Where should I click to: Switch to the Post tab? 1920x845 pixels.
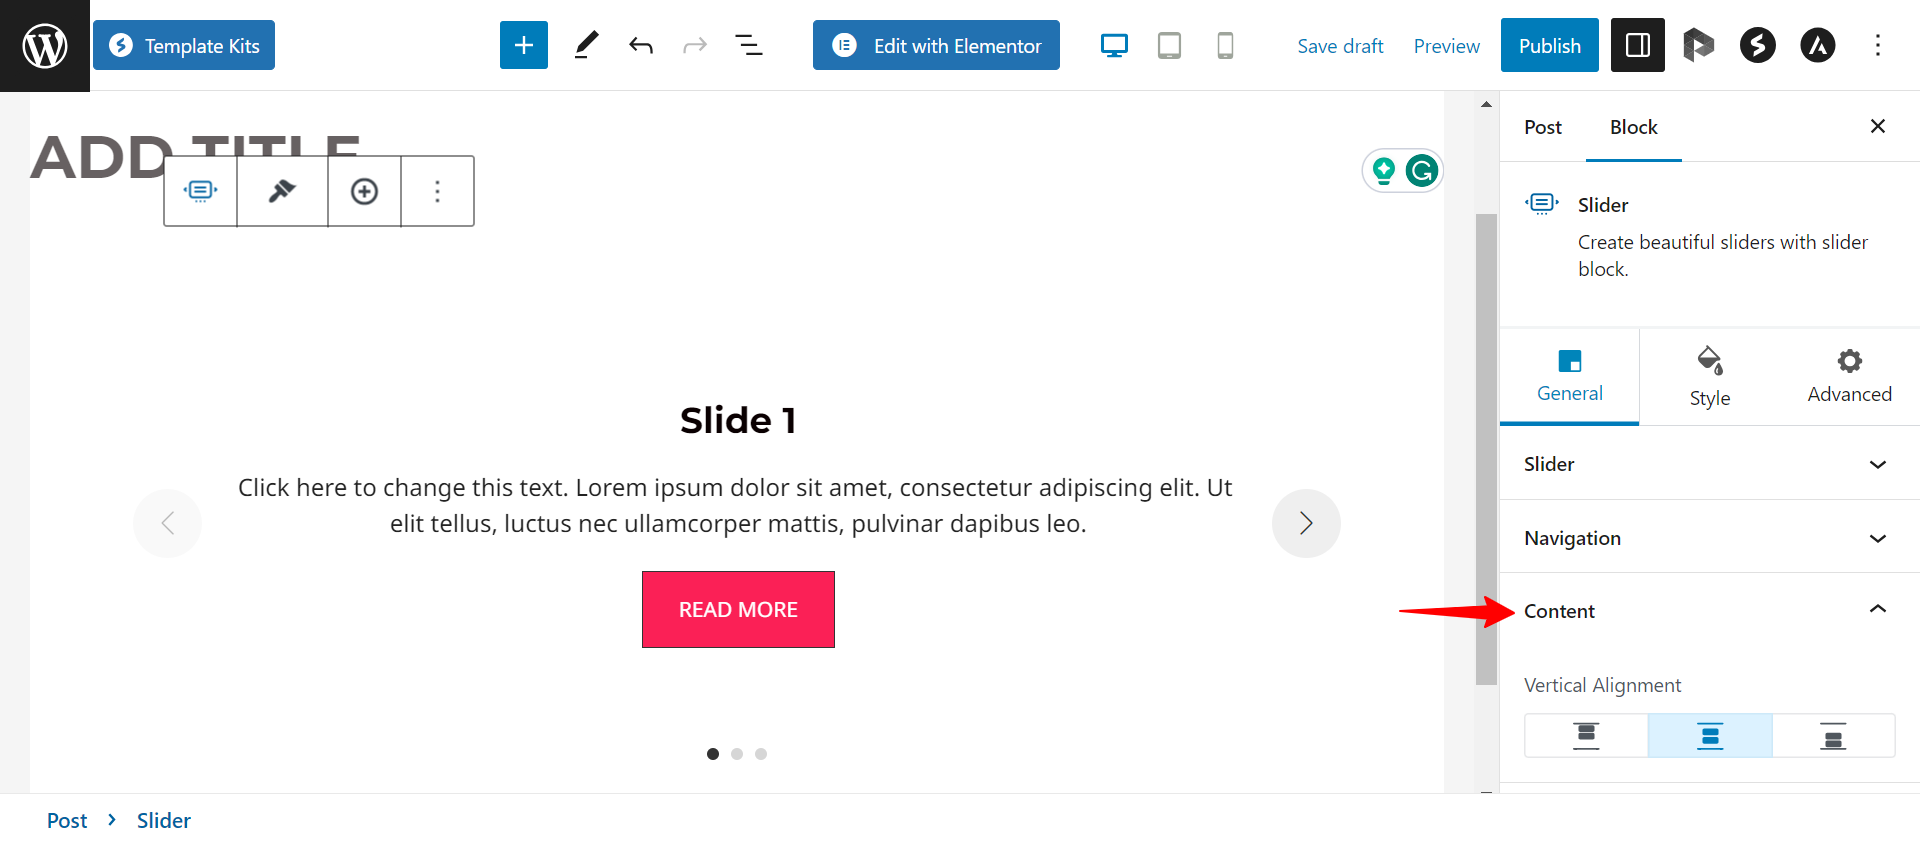tap(1542, 127)
